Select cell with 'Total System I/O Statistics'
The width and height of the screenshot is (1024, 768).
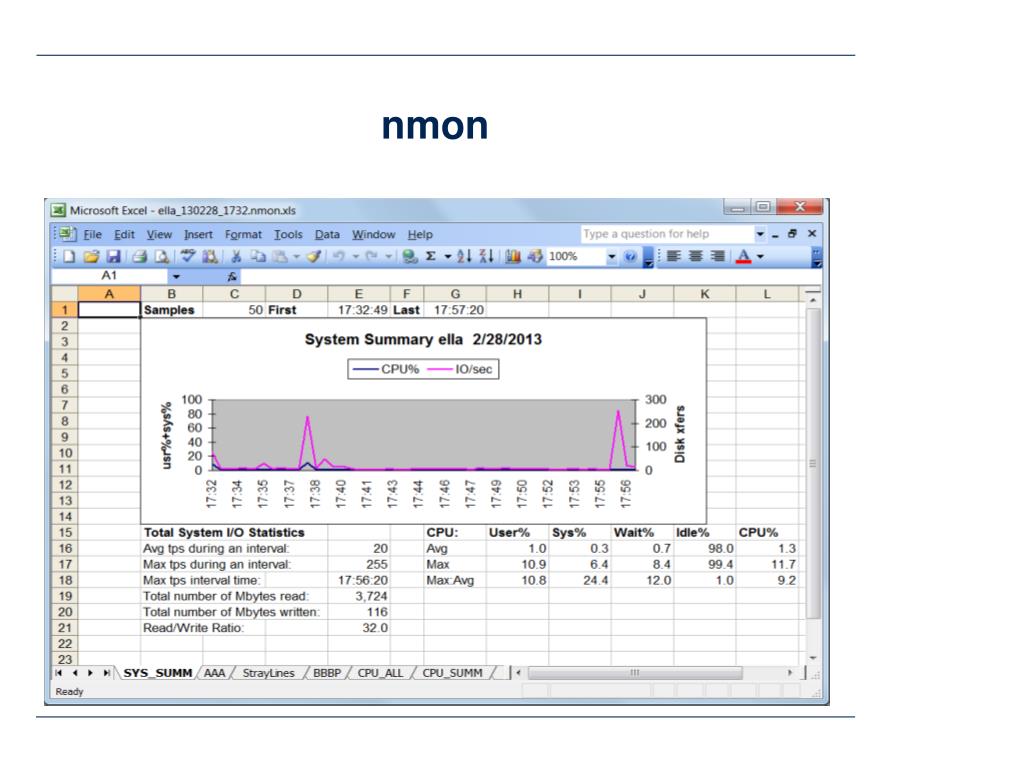coord(224,532)
